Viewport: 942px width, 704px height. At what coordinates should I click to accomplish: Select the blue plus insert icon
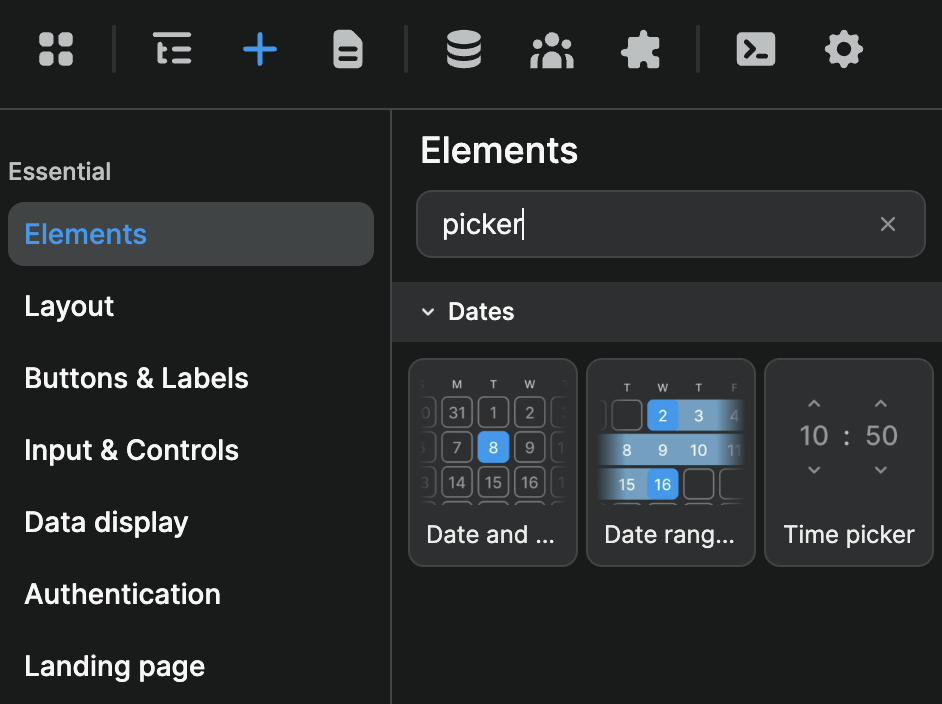click(260, 49)
